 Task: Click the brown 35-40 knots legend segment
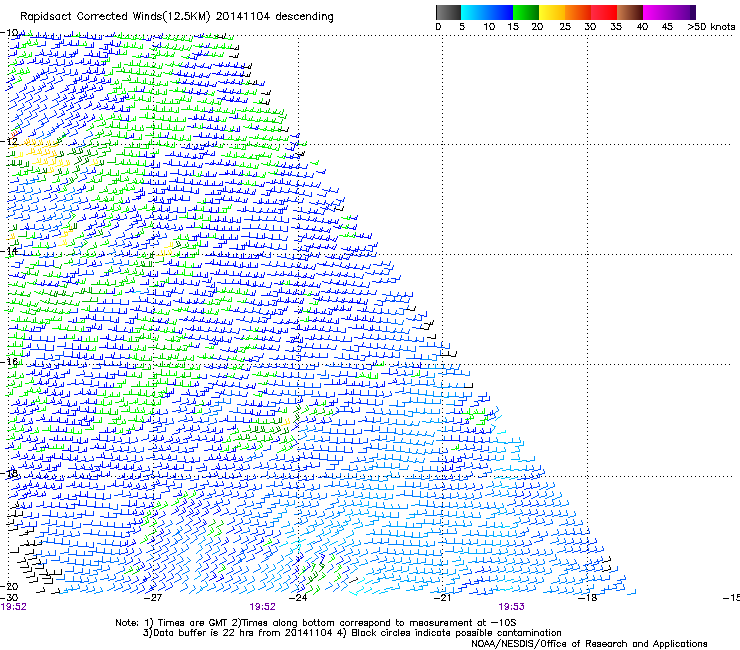pos(630,12)
